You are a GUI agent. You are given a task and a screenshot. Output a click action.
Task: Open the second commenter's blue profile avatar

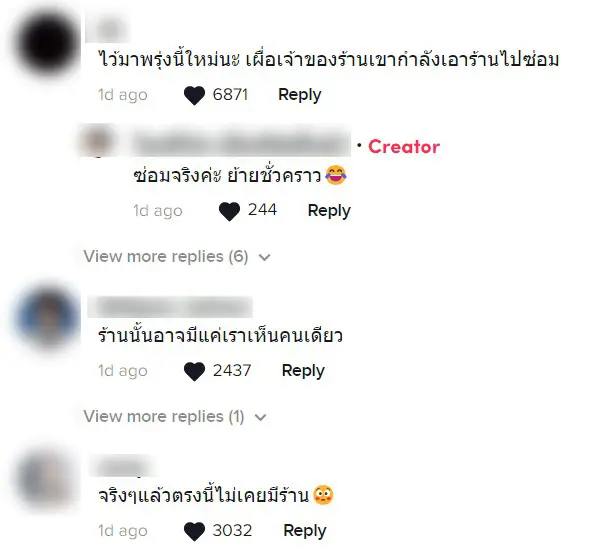click(x=47, y=317)
